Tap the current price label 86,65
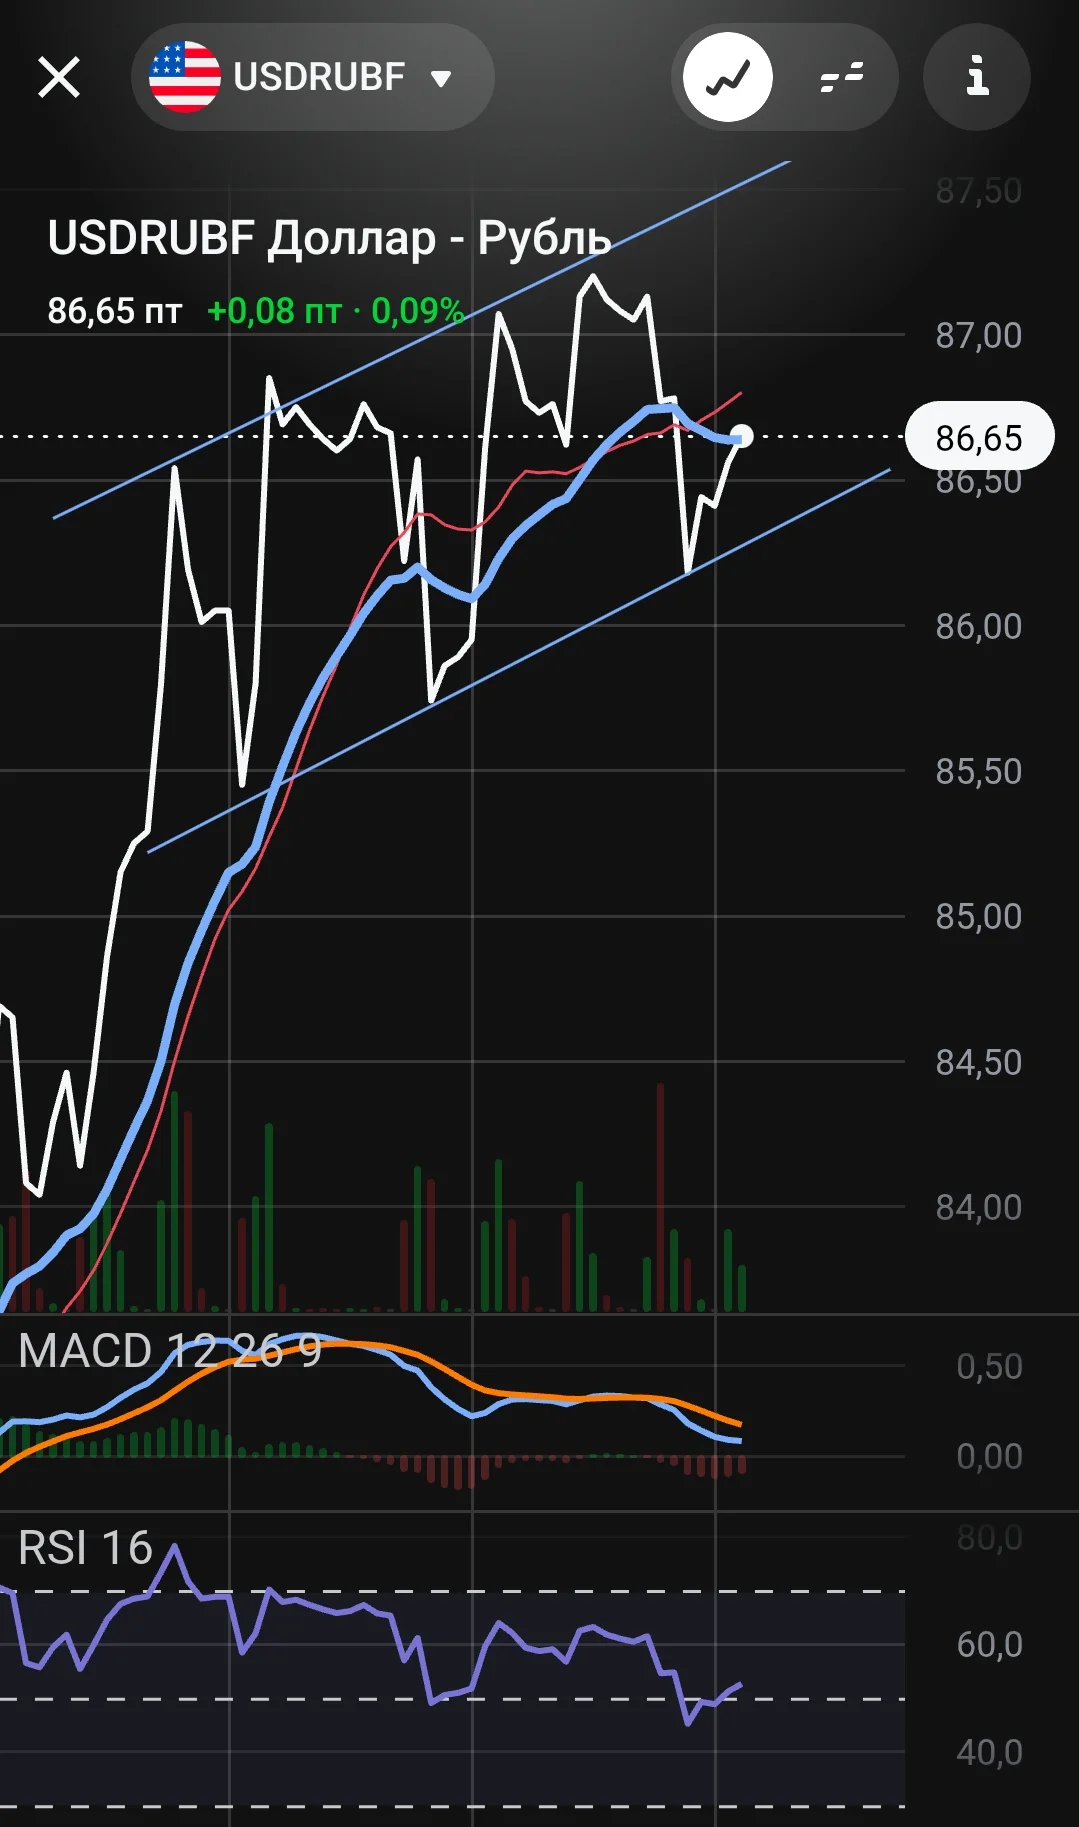 coord(979,437)
